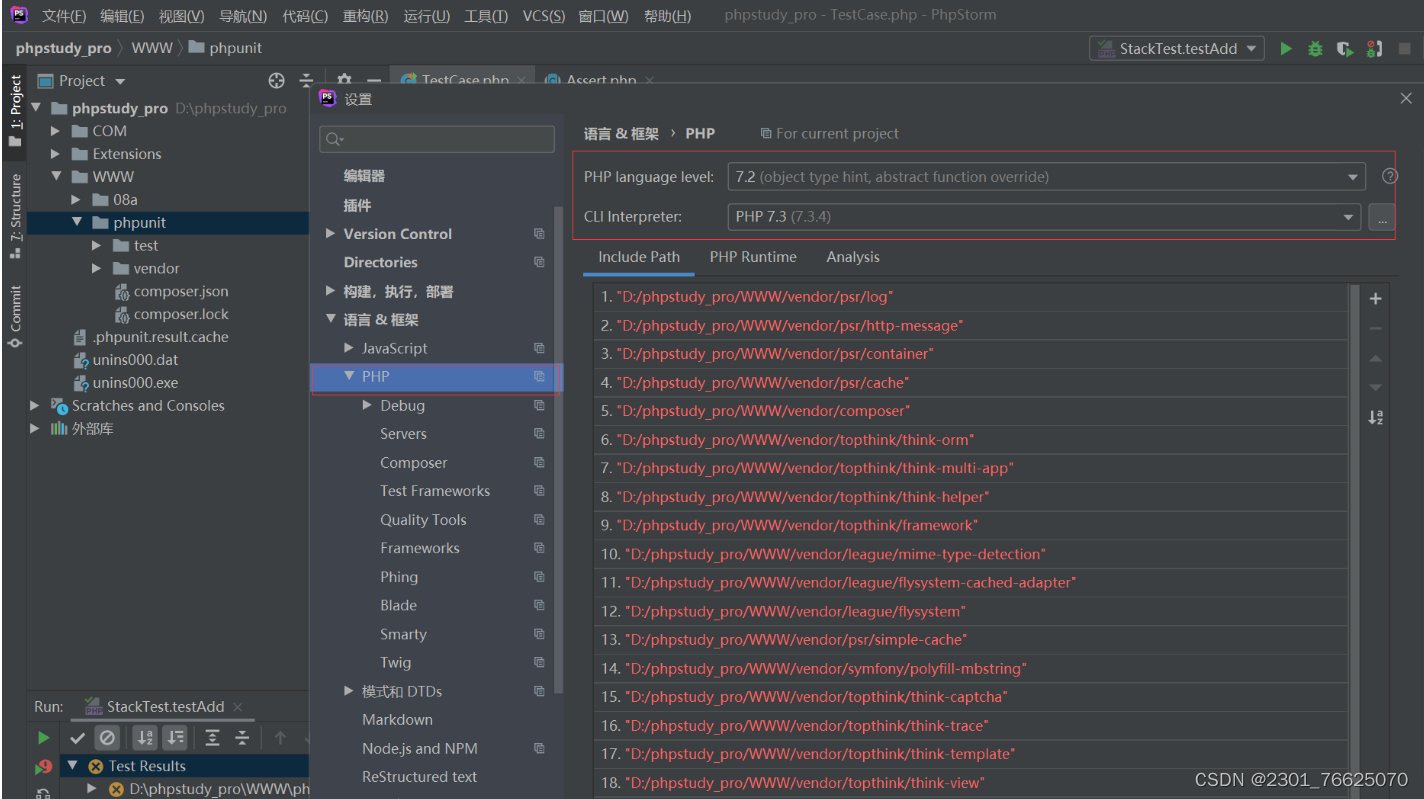Open Quality Tools settings page

pyautogui.click(x=423, y=520)
